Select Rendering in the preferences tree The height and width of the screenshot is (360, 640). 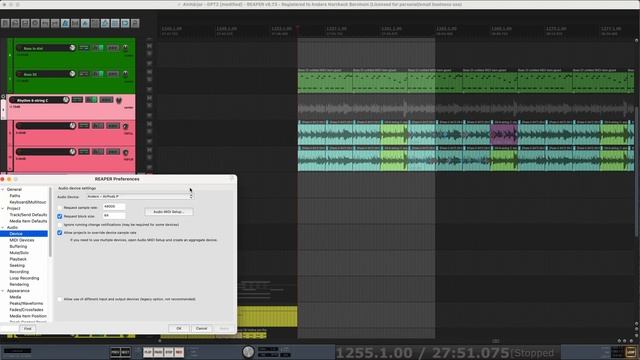pyautogui.click(x=19, y=284)
